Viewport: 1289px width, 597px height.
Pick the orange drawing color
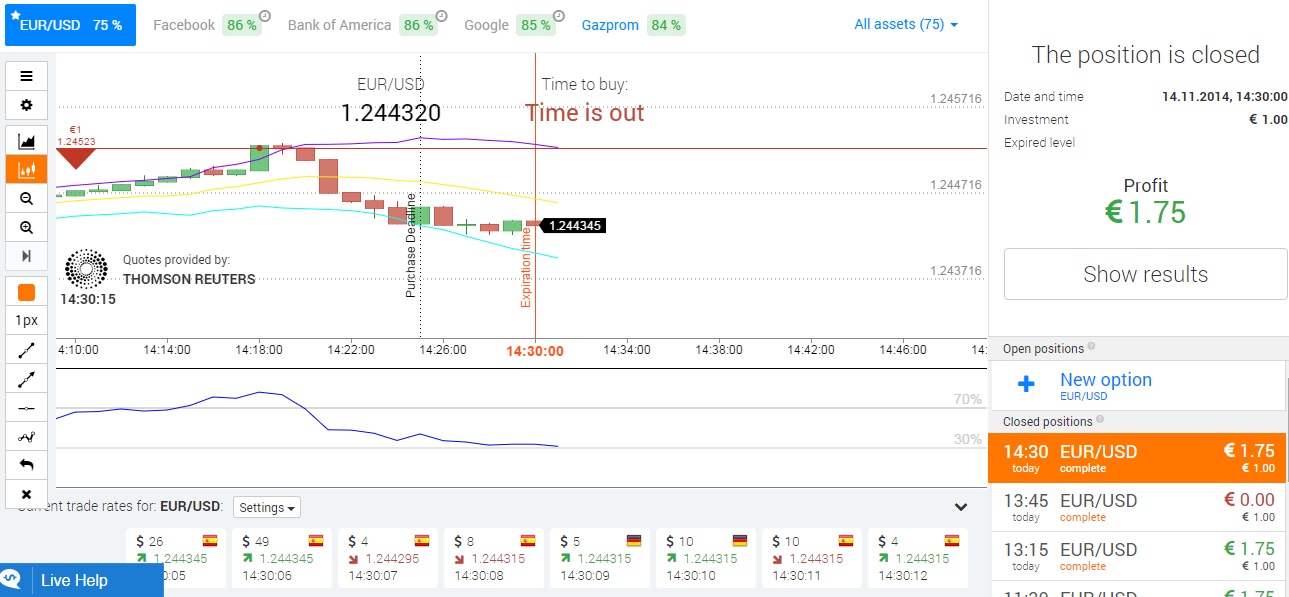point(26,293)
